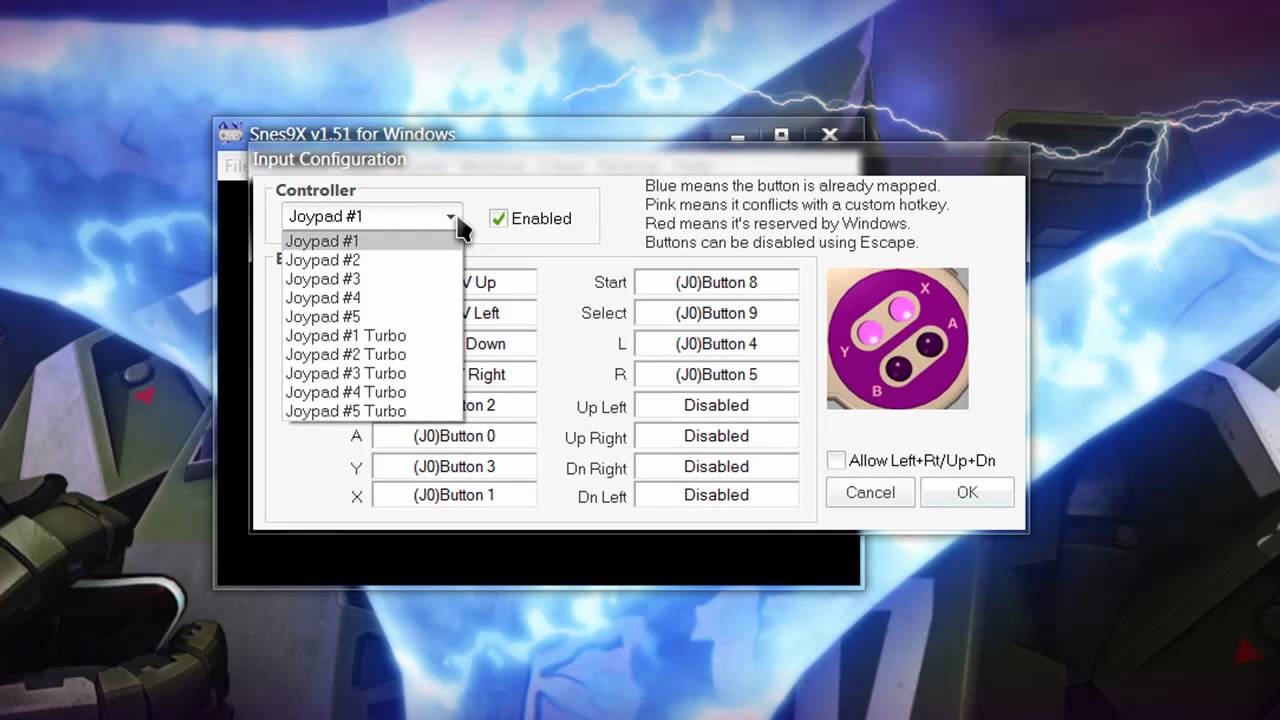This screenshot has height=720, width=1280.
Task: Edit the A button mapping field
Action: [x=454, y=436]
